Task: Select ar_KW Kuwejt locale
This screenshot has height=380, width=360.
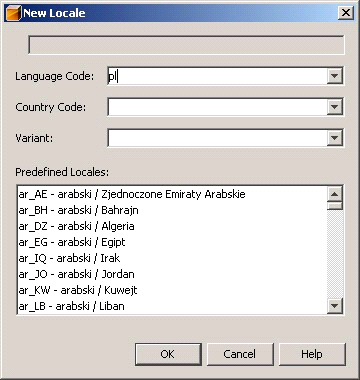Action: coord(172,290)
